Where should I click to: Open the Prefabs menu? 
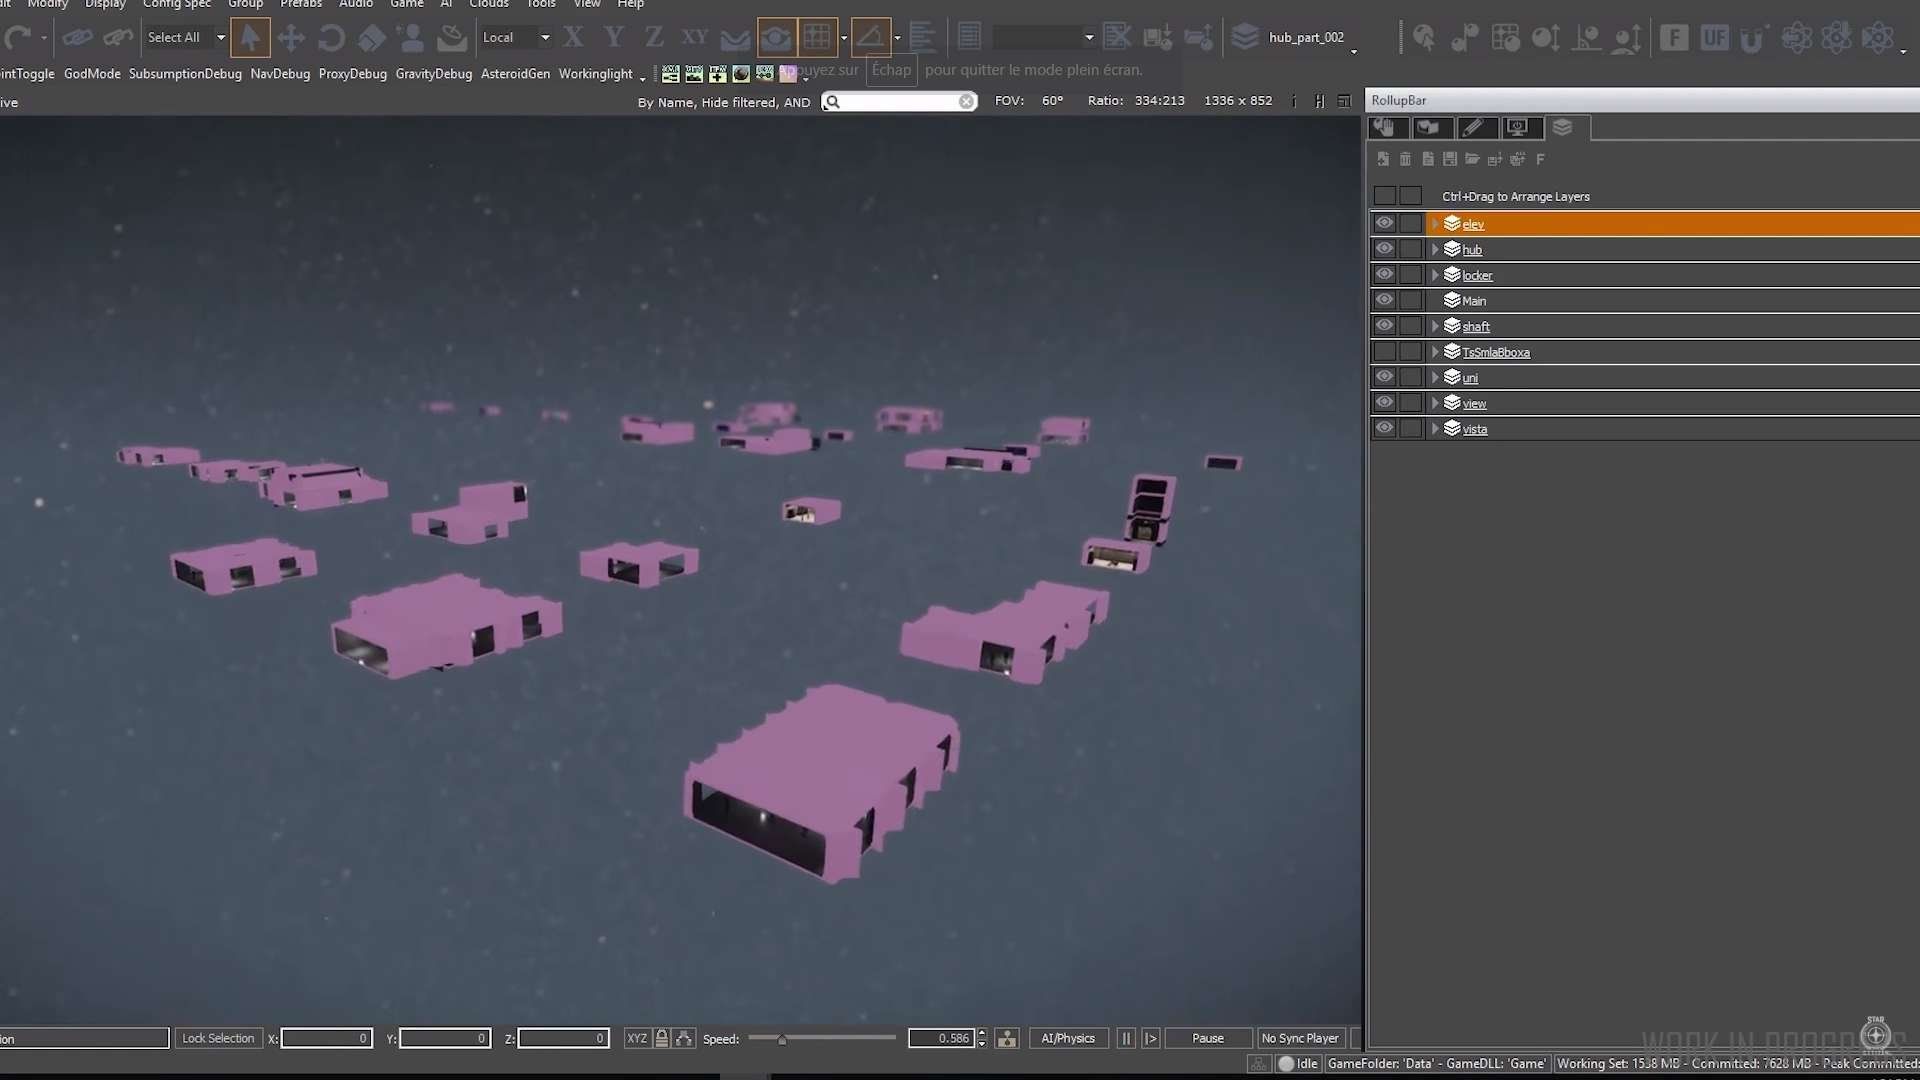[x=301, y=4]
